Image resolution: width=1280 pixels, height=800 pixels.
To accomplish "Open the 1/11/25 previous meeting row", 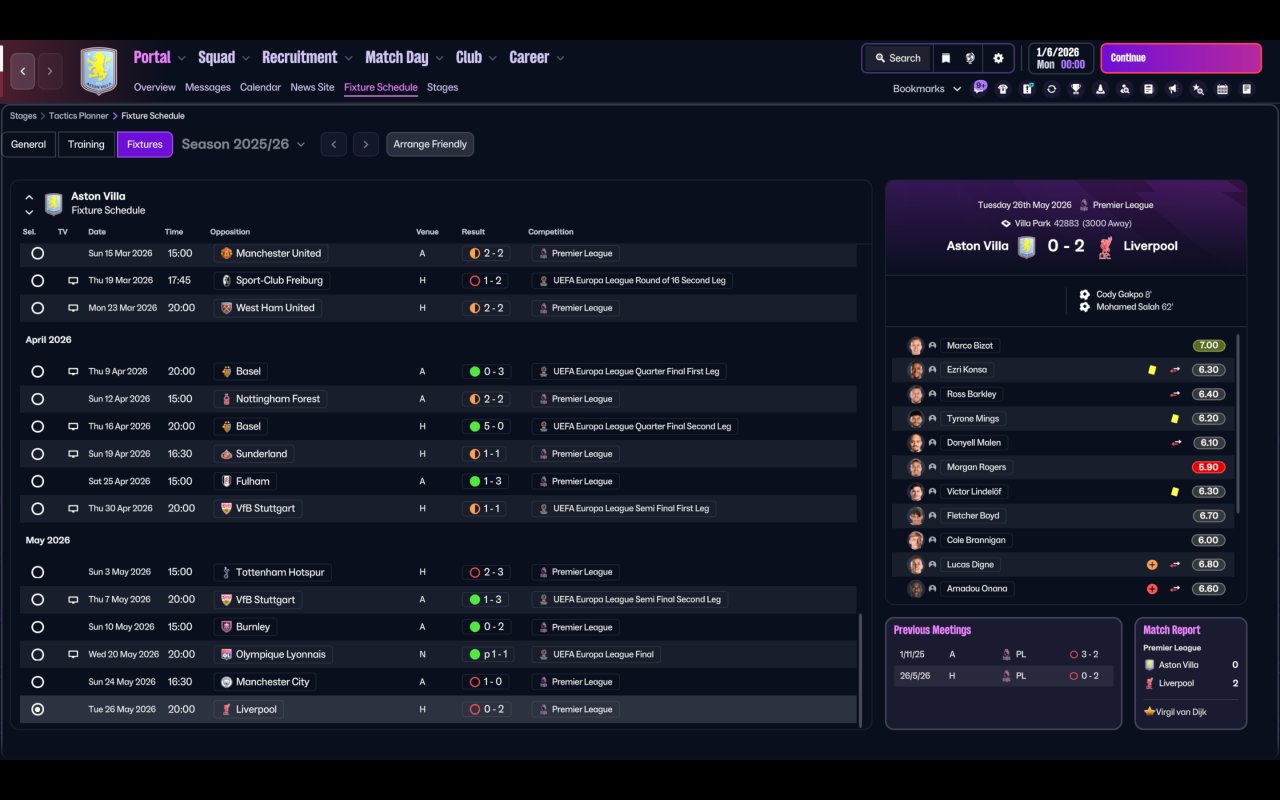I will pos(1004,654).
